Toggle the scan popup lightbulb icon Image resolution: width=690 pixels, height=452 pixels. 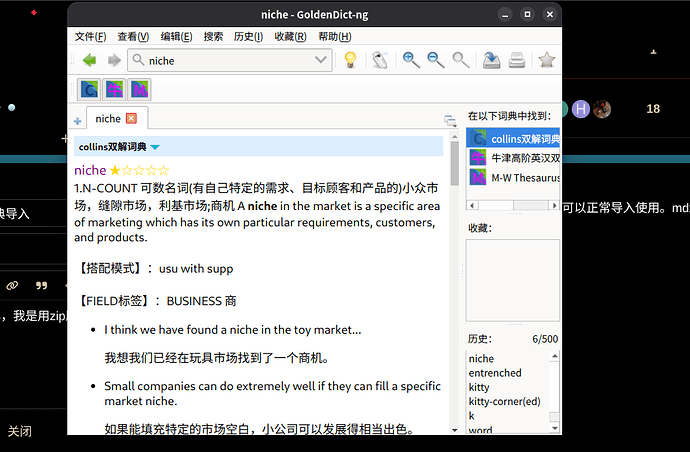point(350,60)
